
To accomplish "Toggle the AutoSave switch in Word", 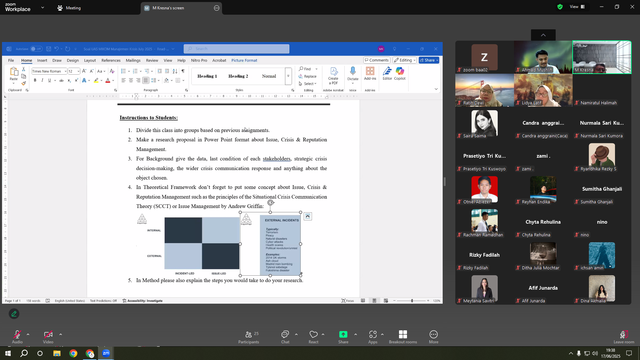I will 36,49.
